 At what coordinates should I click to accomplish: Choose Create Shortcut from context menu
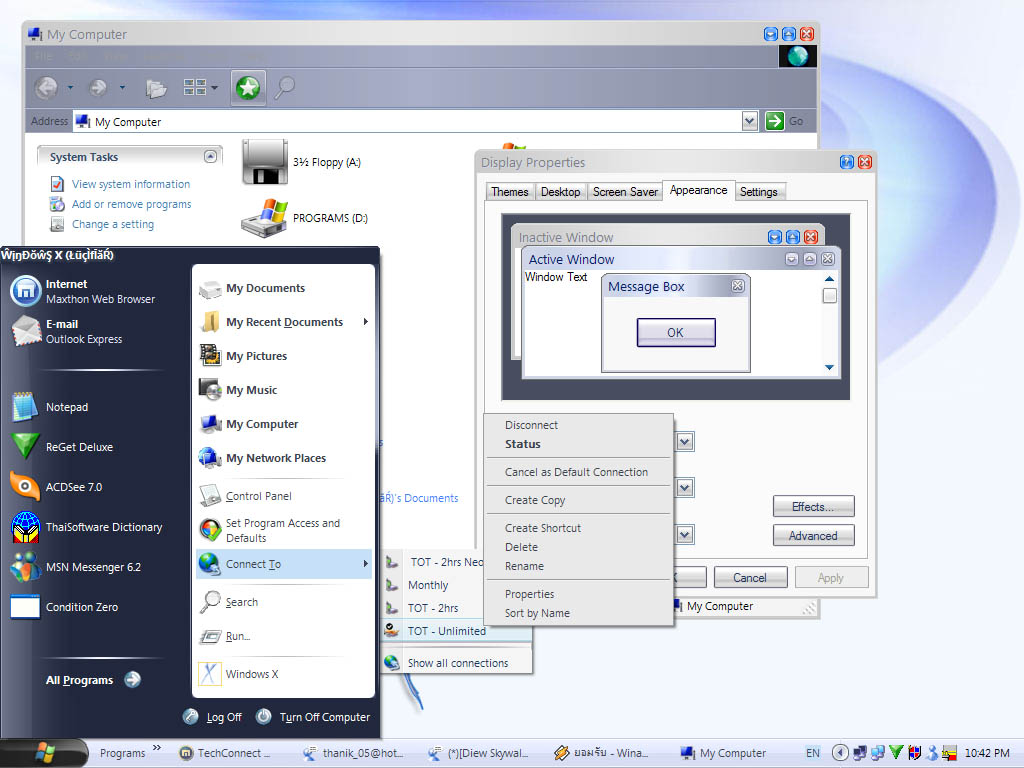pyautogui.click(x=542, y=528)
